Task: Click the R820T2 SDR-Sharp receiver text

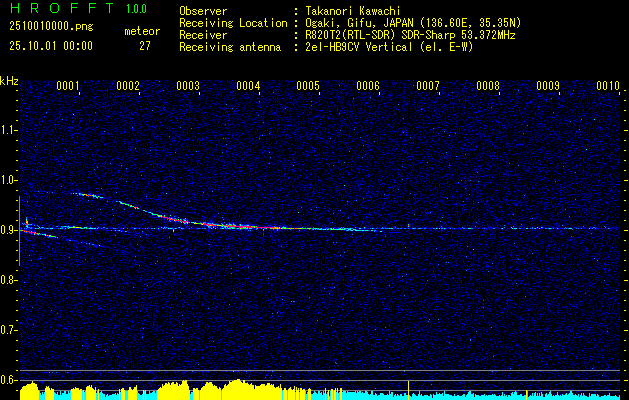Action: (402, 34)
